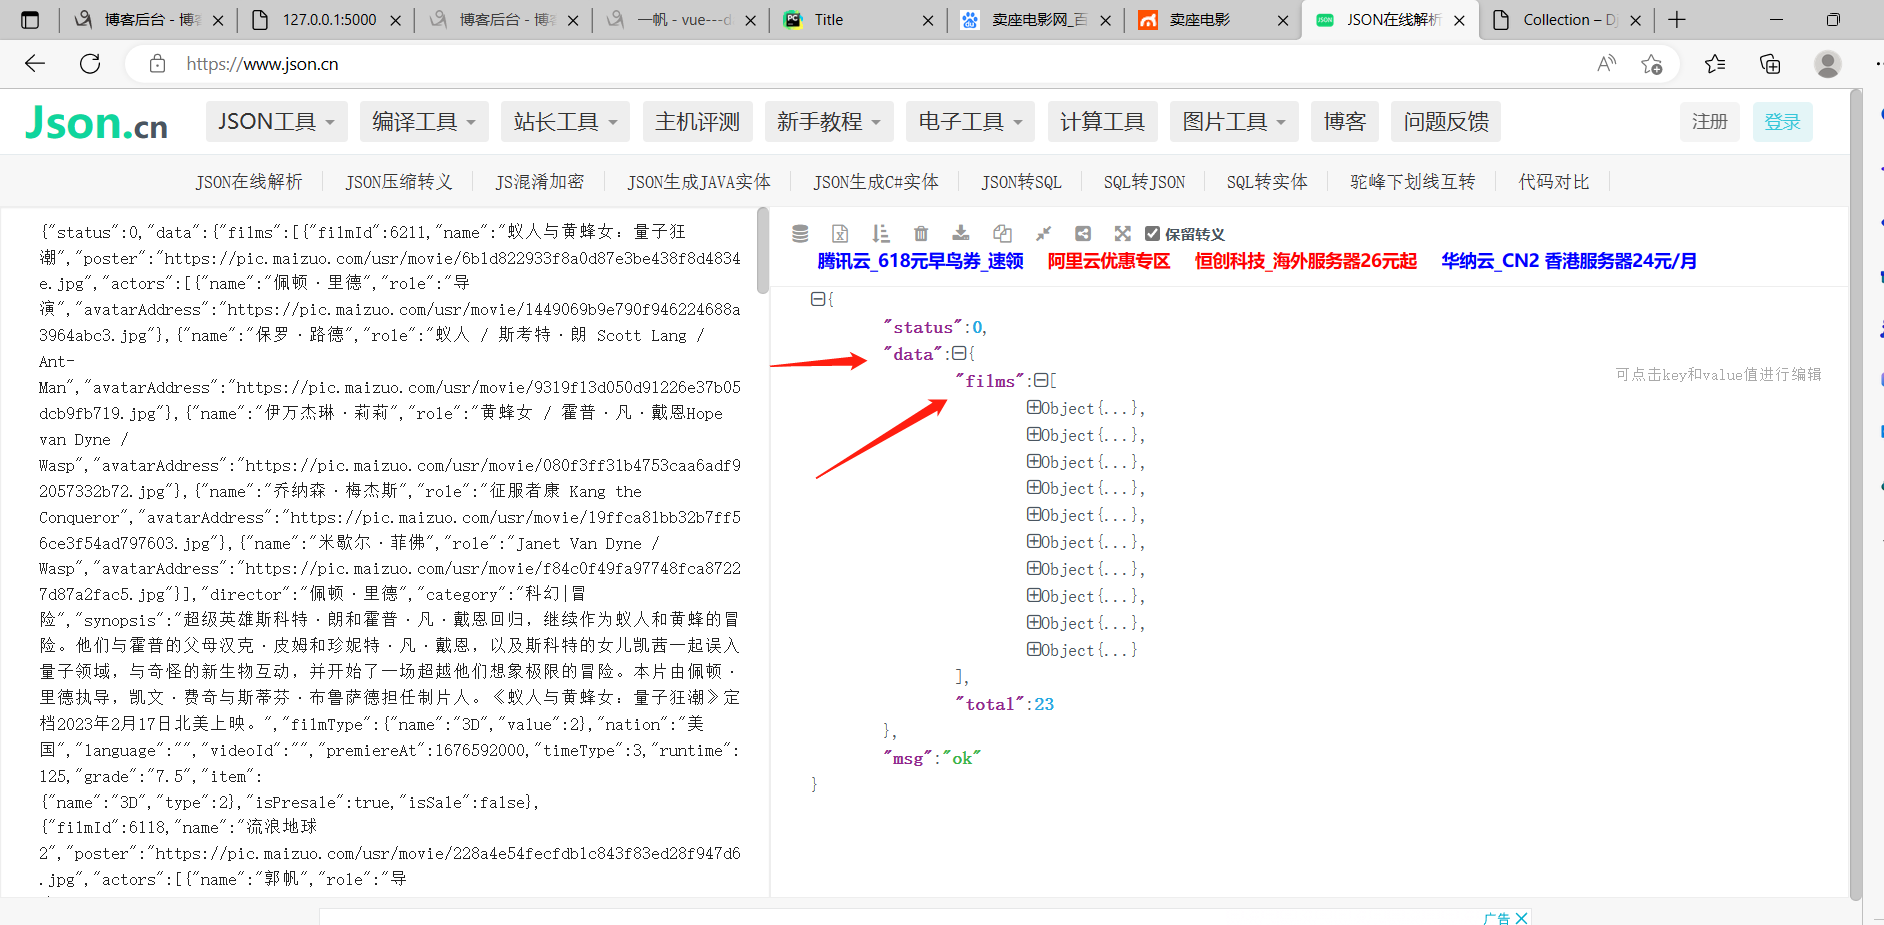Image resolution: width=1884 pixels, height=925 pixels.
Task: Open the 问题反馈 menu item
Action: pos(1446,122)
